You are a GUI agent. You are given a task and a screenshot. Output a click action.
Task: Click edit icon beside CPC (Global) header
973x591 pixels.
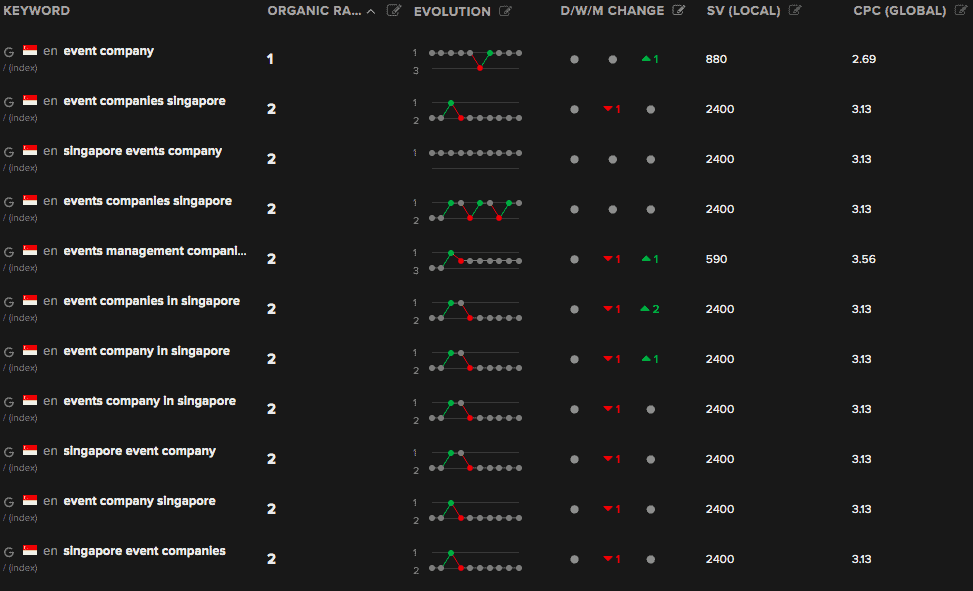pos(960,11)
